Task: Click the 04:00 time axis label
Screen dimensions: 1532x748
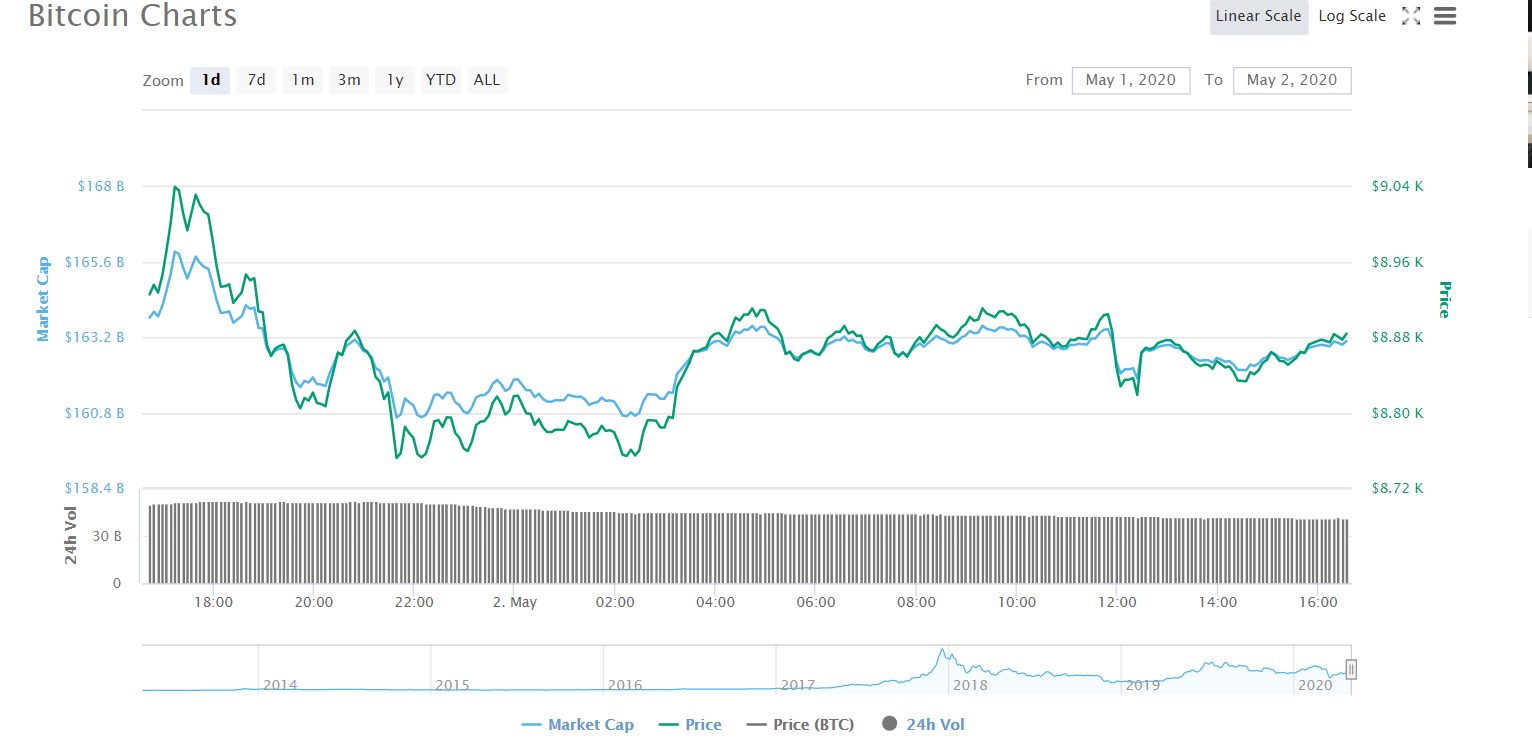Action: coord(716,602)
